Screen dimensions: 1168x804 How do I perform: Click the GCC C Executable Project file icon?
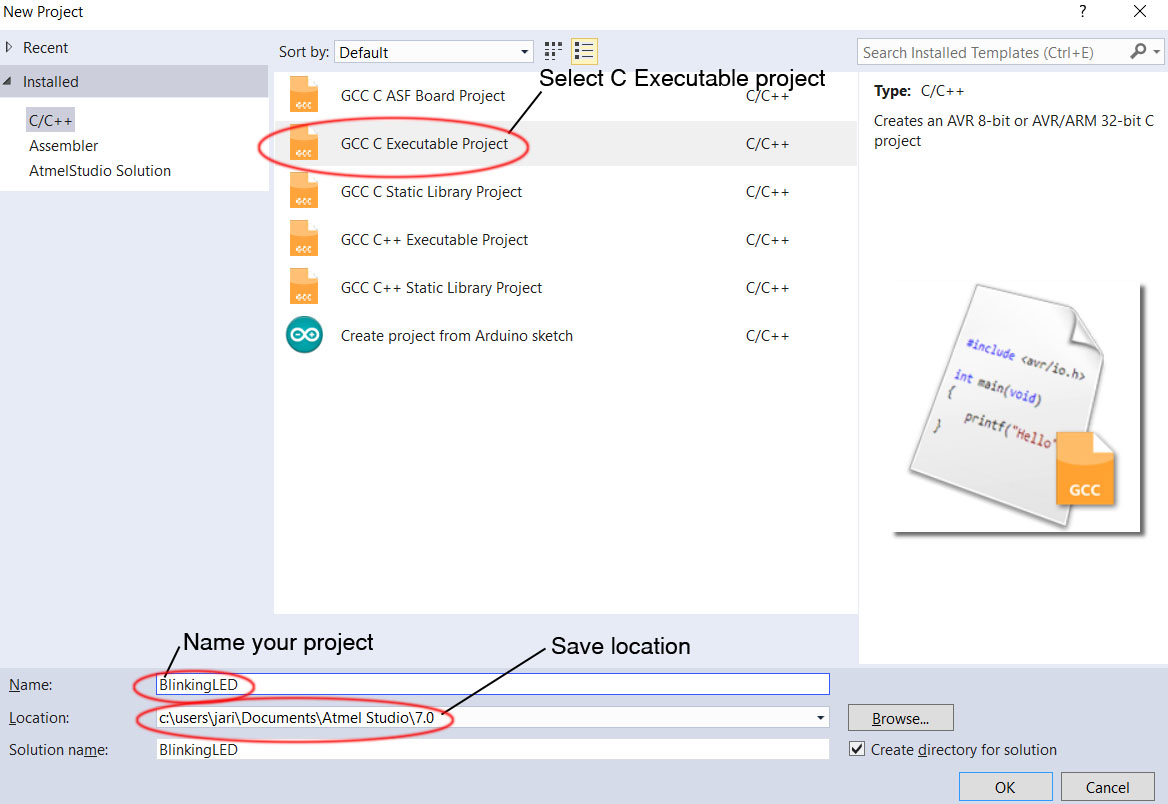[x=304, y=143]
